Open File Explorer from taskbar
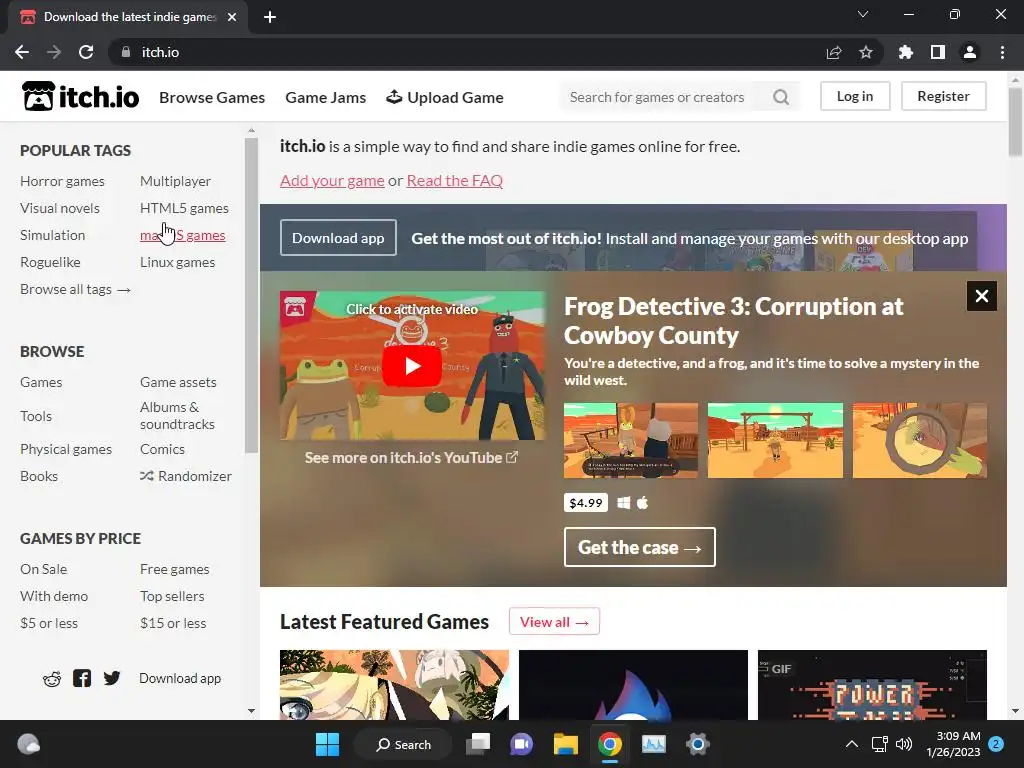The image size is (1024, 768). pos(566,744)
